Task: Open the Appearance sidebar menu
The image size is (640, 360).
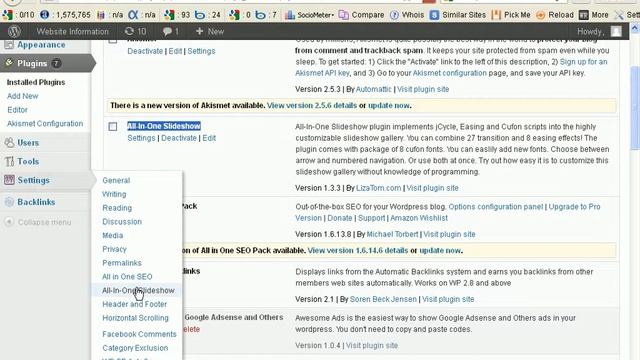Action: click(41, 45)
